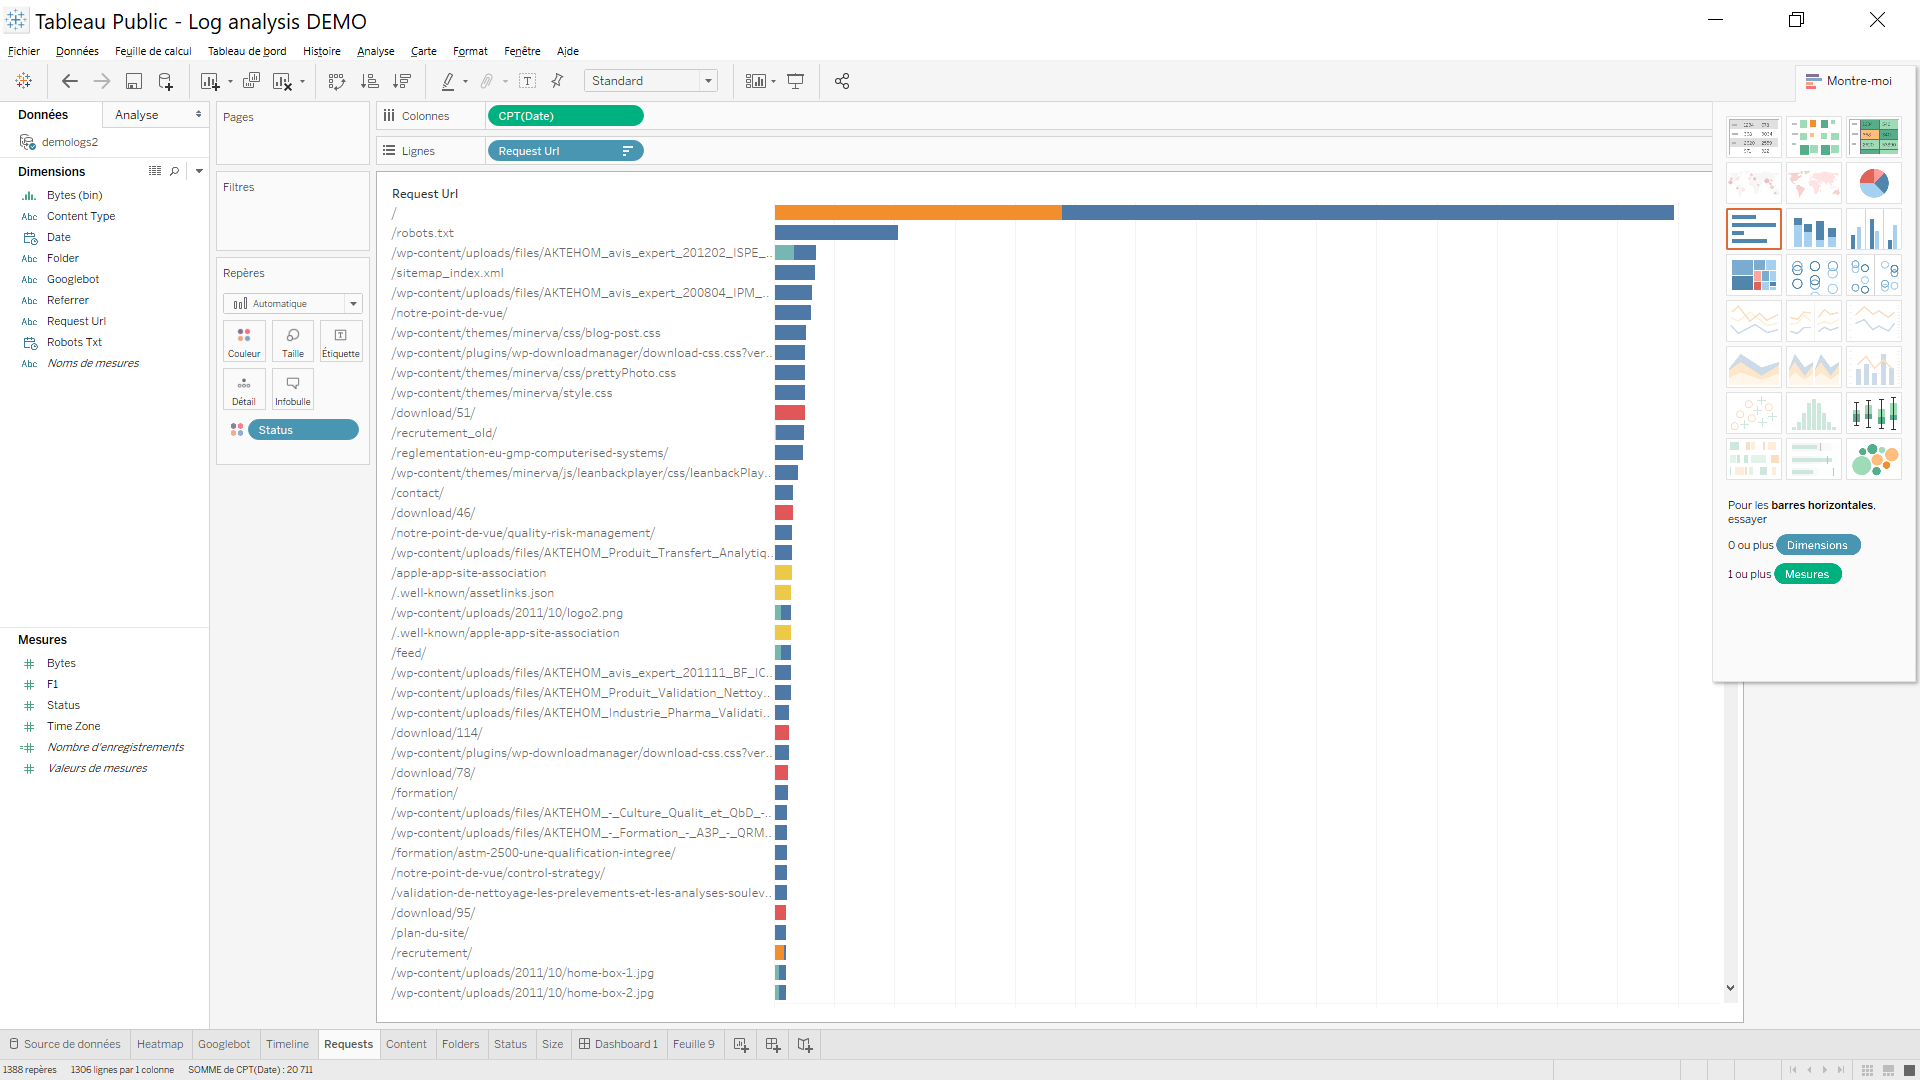The width and height of the screenshot is (1920, 1080).
Task: Click the Share icon in toolbar
Action: (x=843, y=81)
